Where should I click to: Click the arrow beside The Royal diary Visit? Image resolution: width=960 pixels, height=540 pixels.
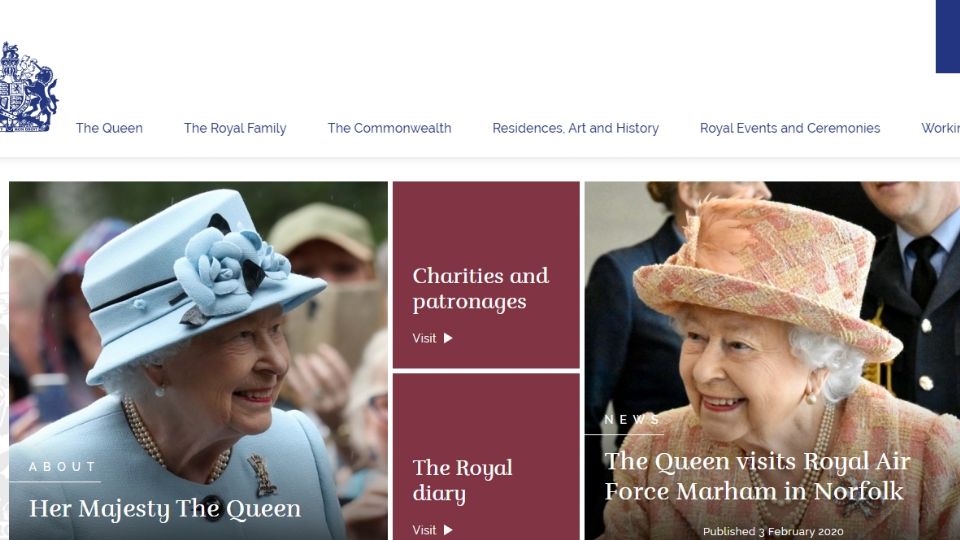[x=448, y=530]
